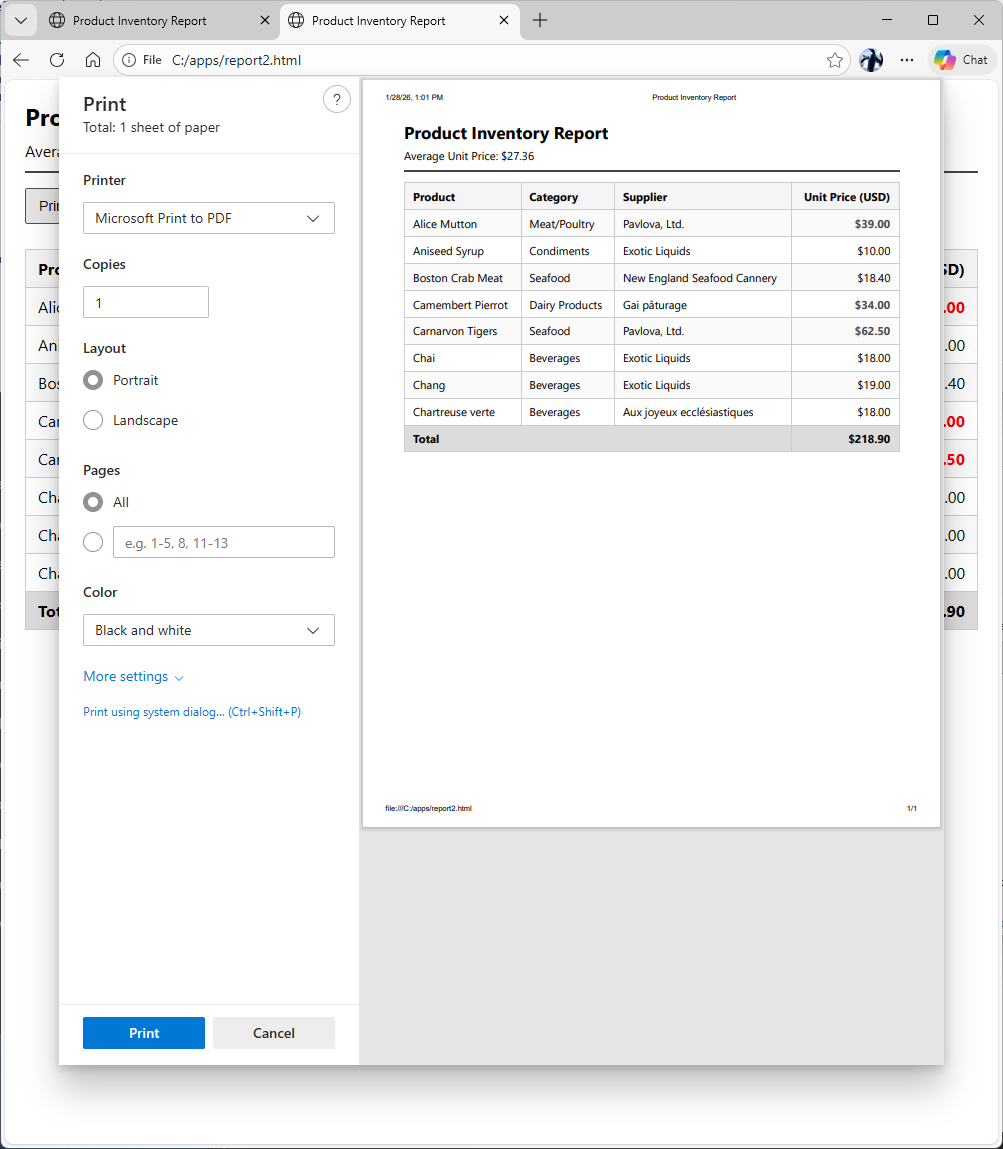Select All pages radio button
This screenshot has width=1003, height=1149.
click(x=93, y=502)
